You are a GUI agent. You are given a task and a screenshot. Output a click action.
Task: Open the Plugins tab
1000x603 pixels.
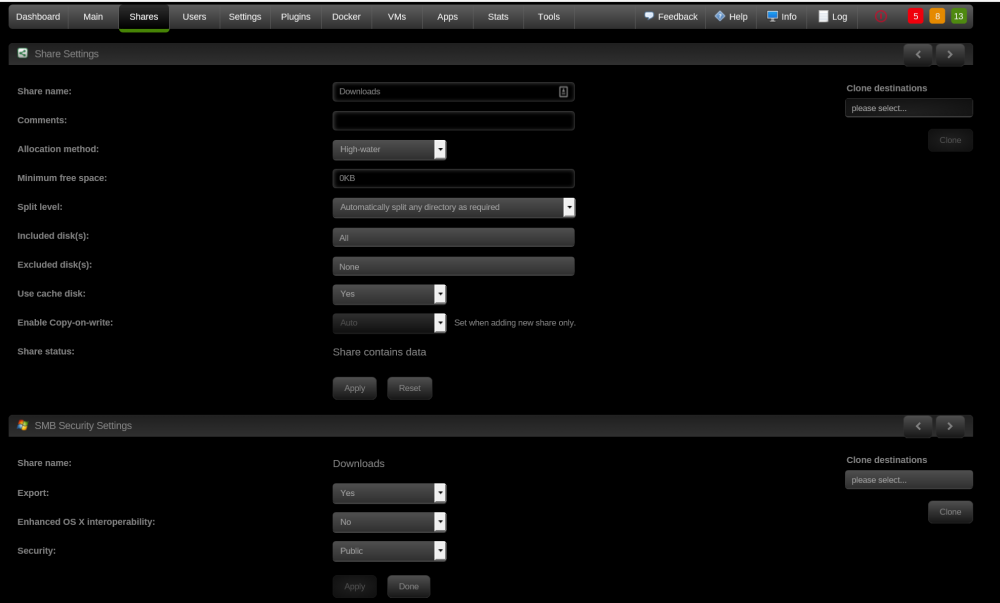[296, 17]
